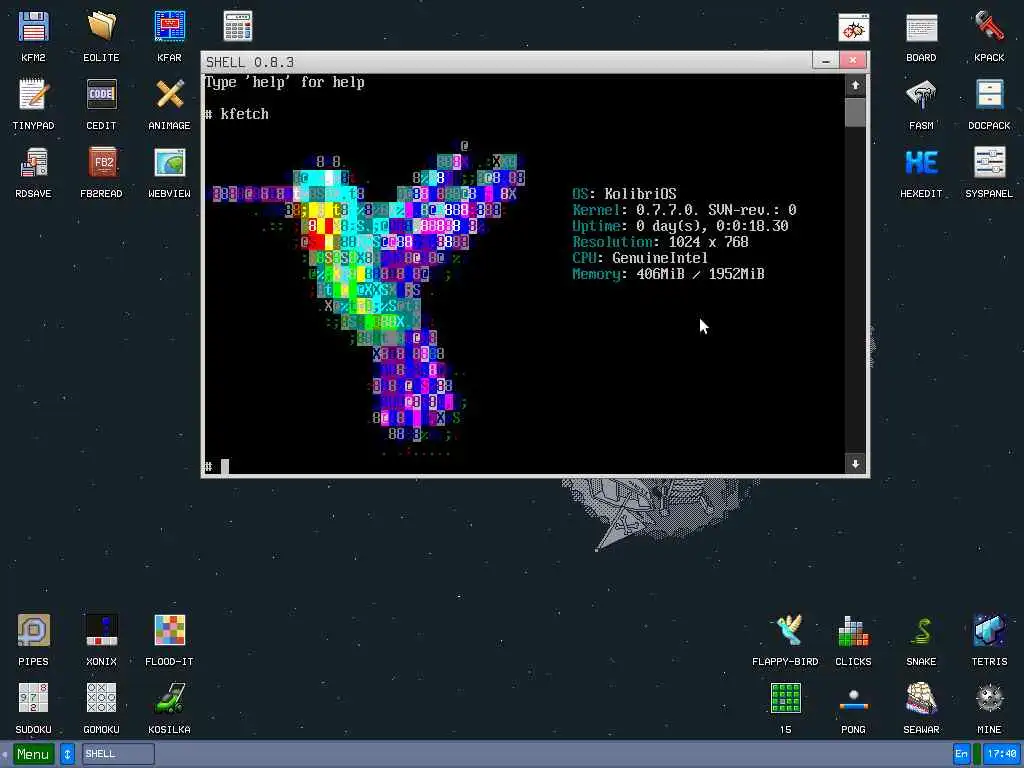Minimize the SHELL 0.8.3 window
The width and height of the screenshot is (1024, 768).
tap(825, 61)
